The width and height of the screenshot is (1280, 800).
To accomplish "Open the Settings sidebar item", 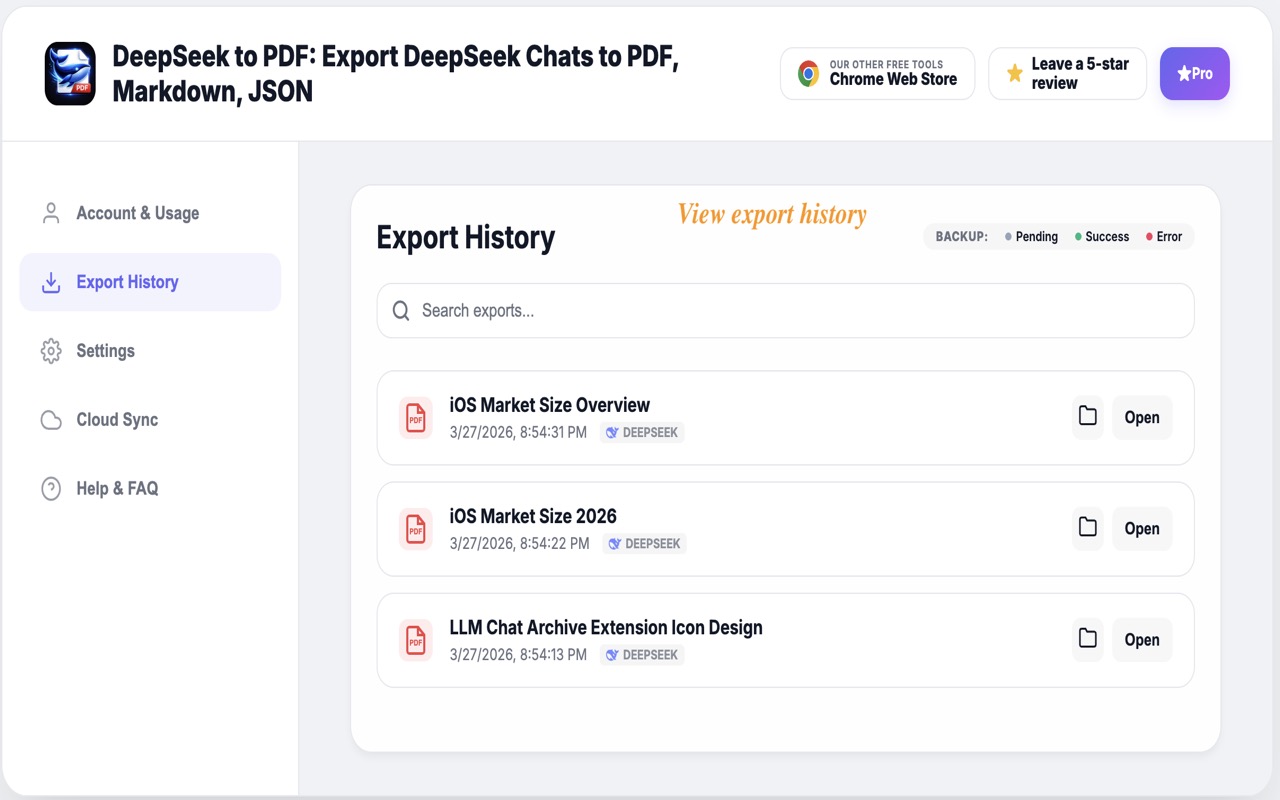I will pyautogui.click(x=150, y=351).
